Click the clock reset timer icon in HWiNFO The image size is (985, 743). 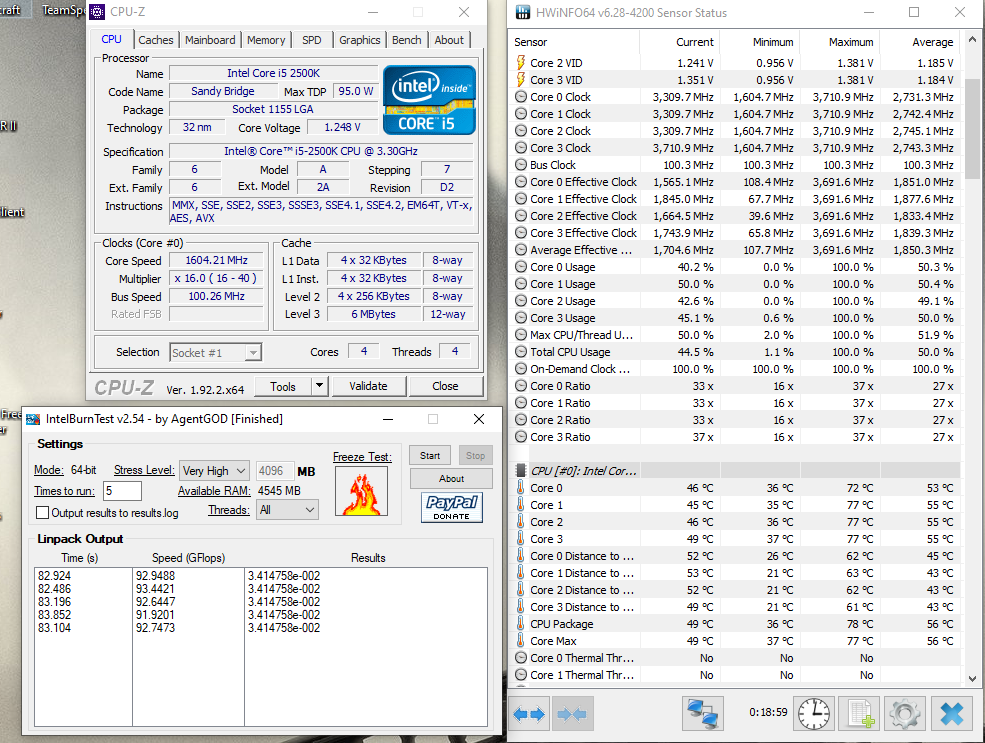point(814,713)
